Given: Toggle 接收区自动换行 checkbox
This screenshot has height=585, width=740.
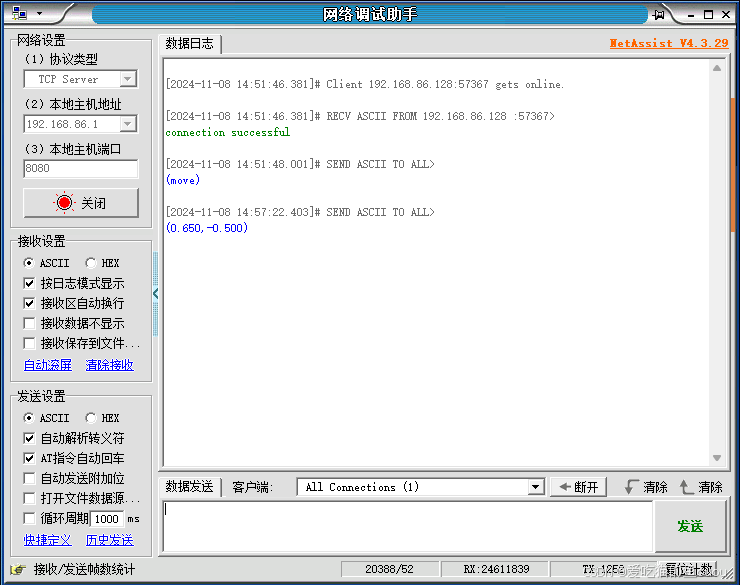Looking at the screenshot, I should (29, 303).
